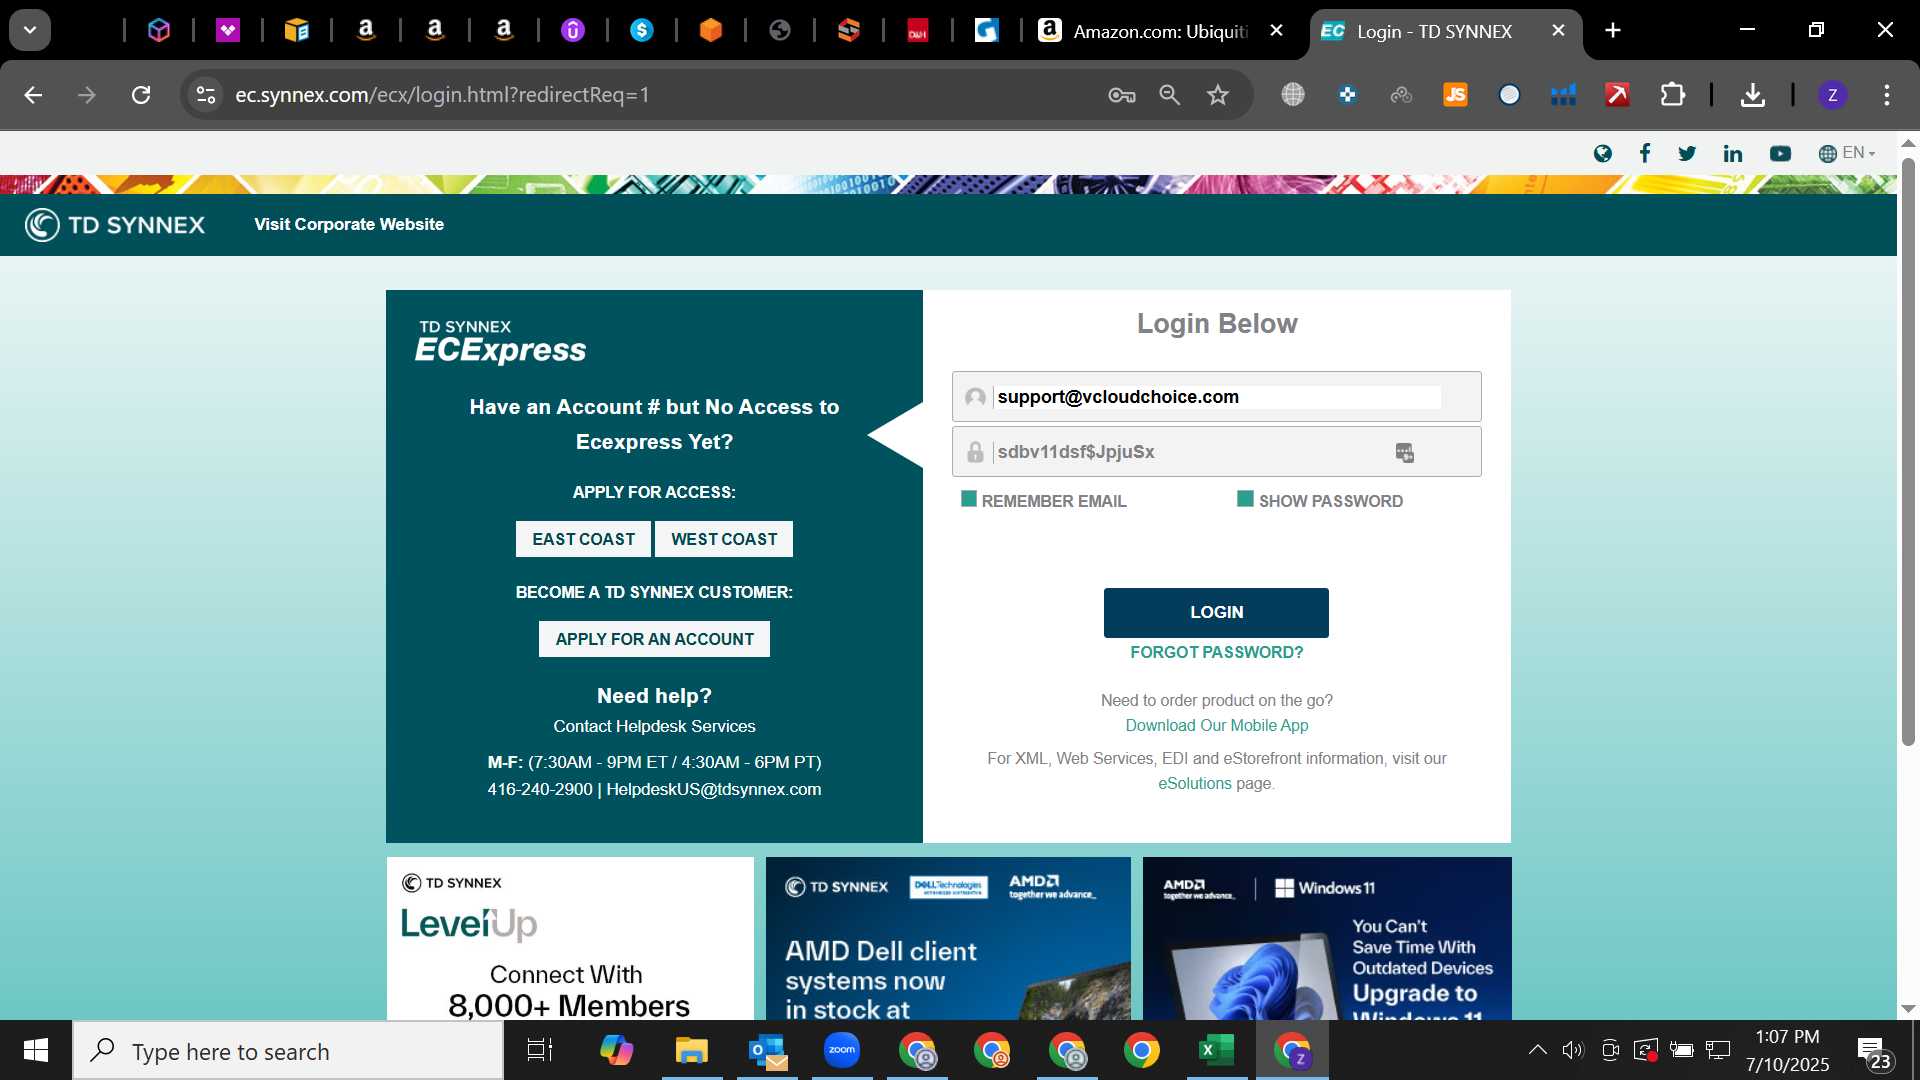
Task: Open Task View on the taskbar
Action: pos(540,1051)
